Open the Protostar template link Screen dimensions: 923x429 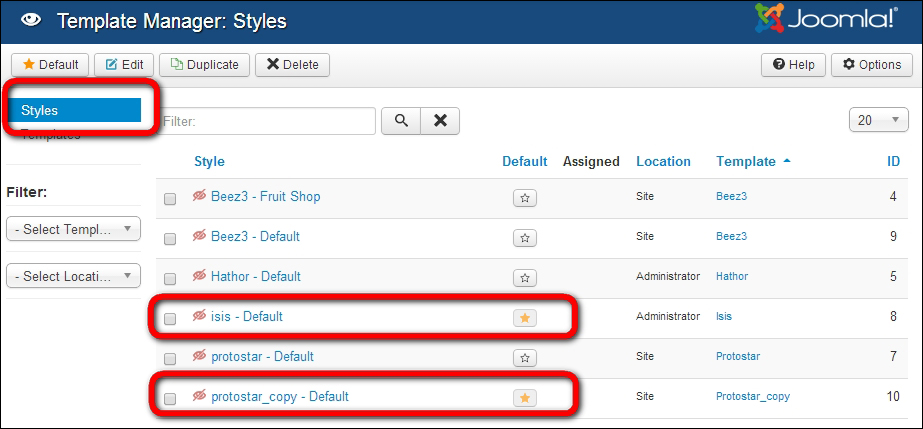click(738, 357)
